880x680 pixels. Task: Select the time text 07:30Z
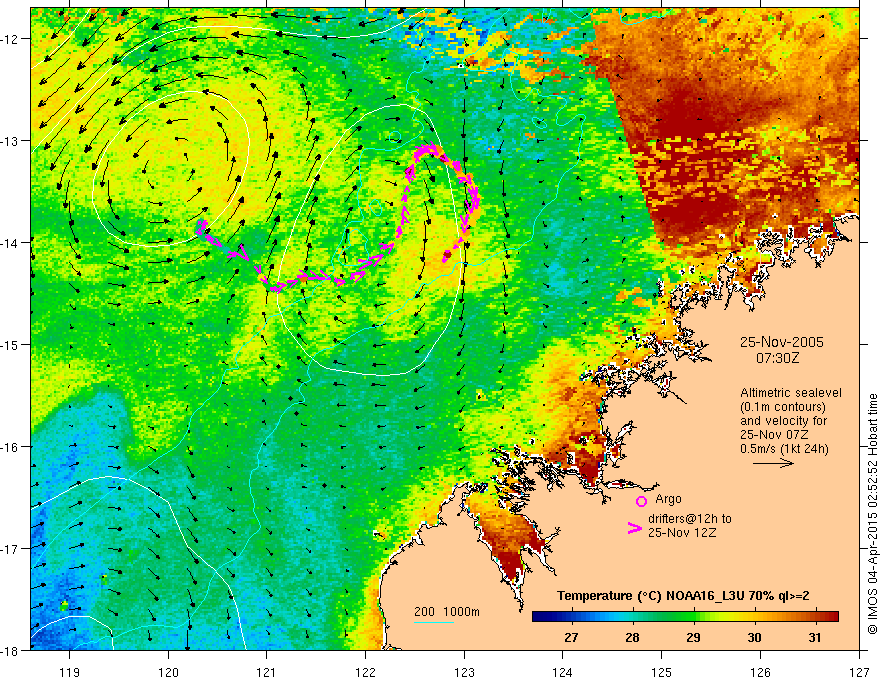pos(777,357)
